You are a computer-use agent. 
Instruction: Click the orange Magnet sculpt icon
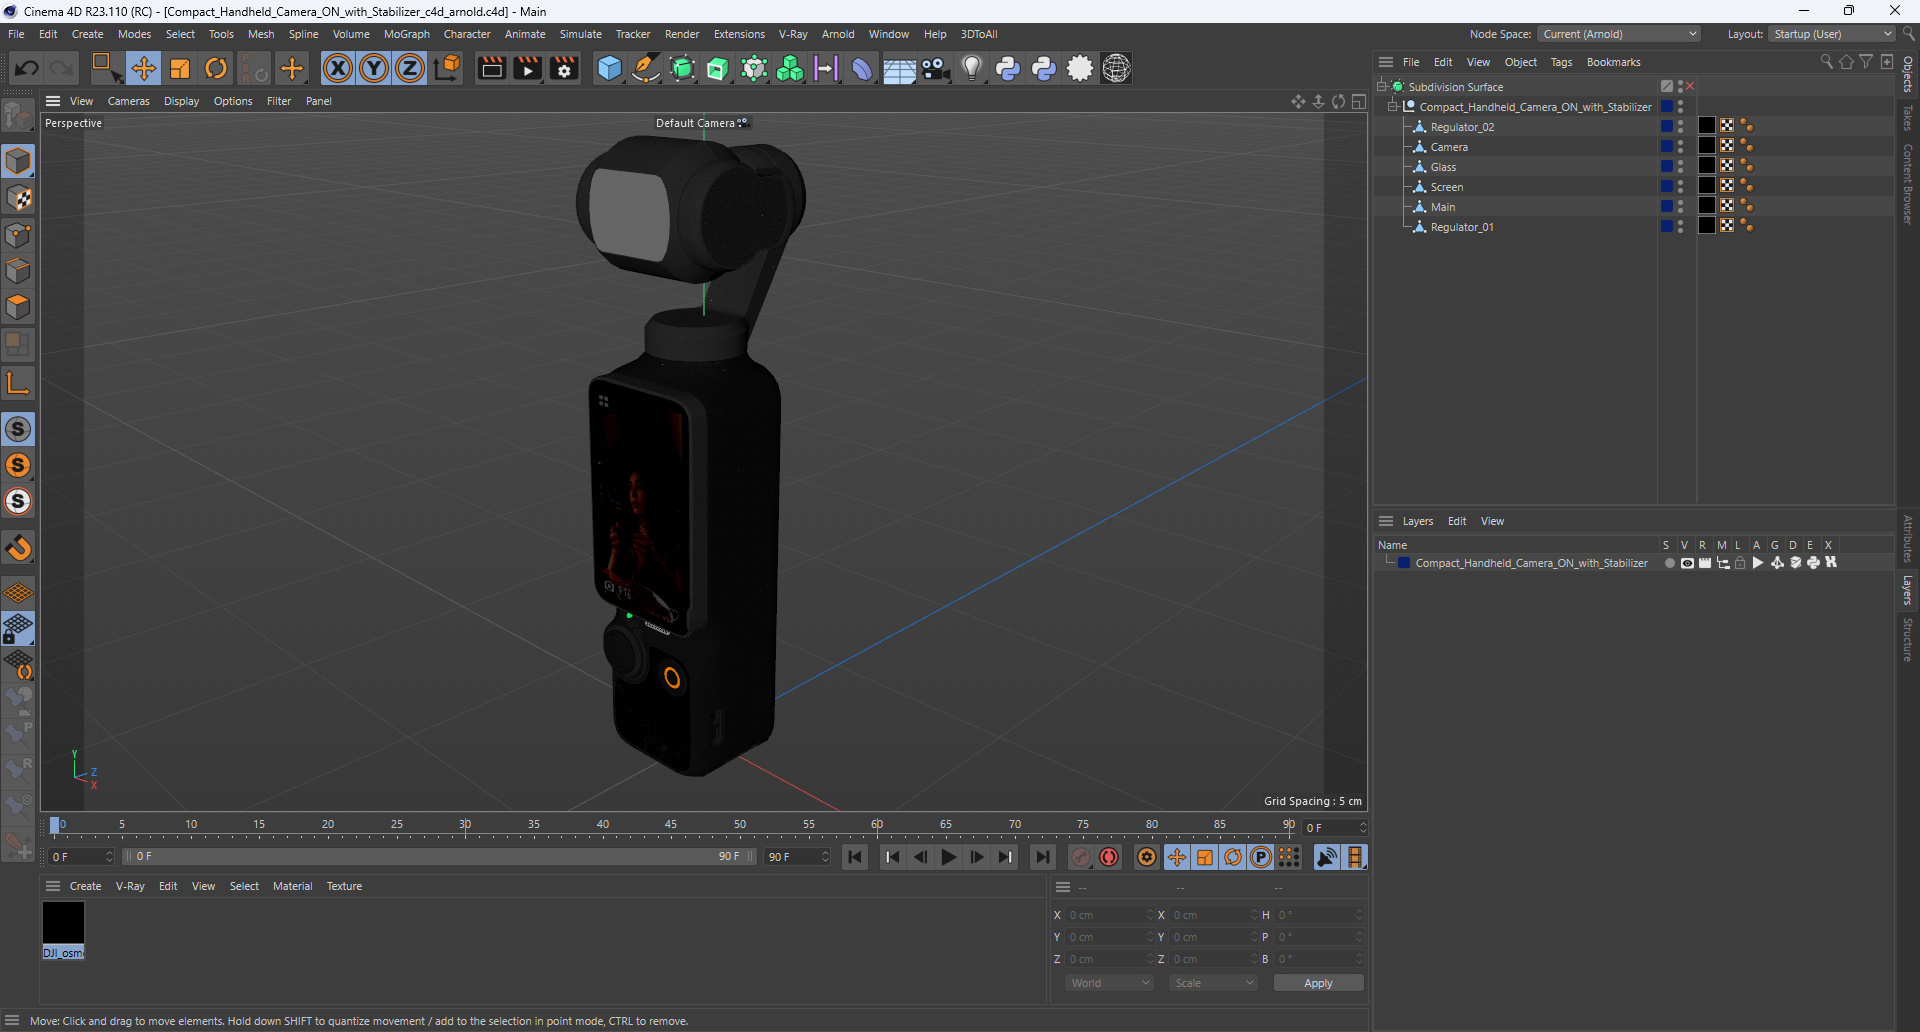[18, 547]
